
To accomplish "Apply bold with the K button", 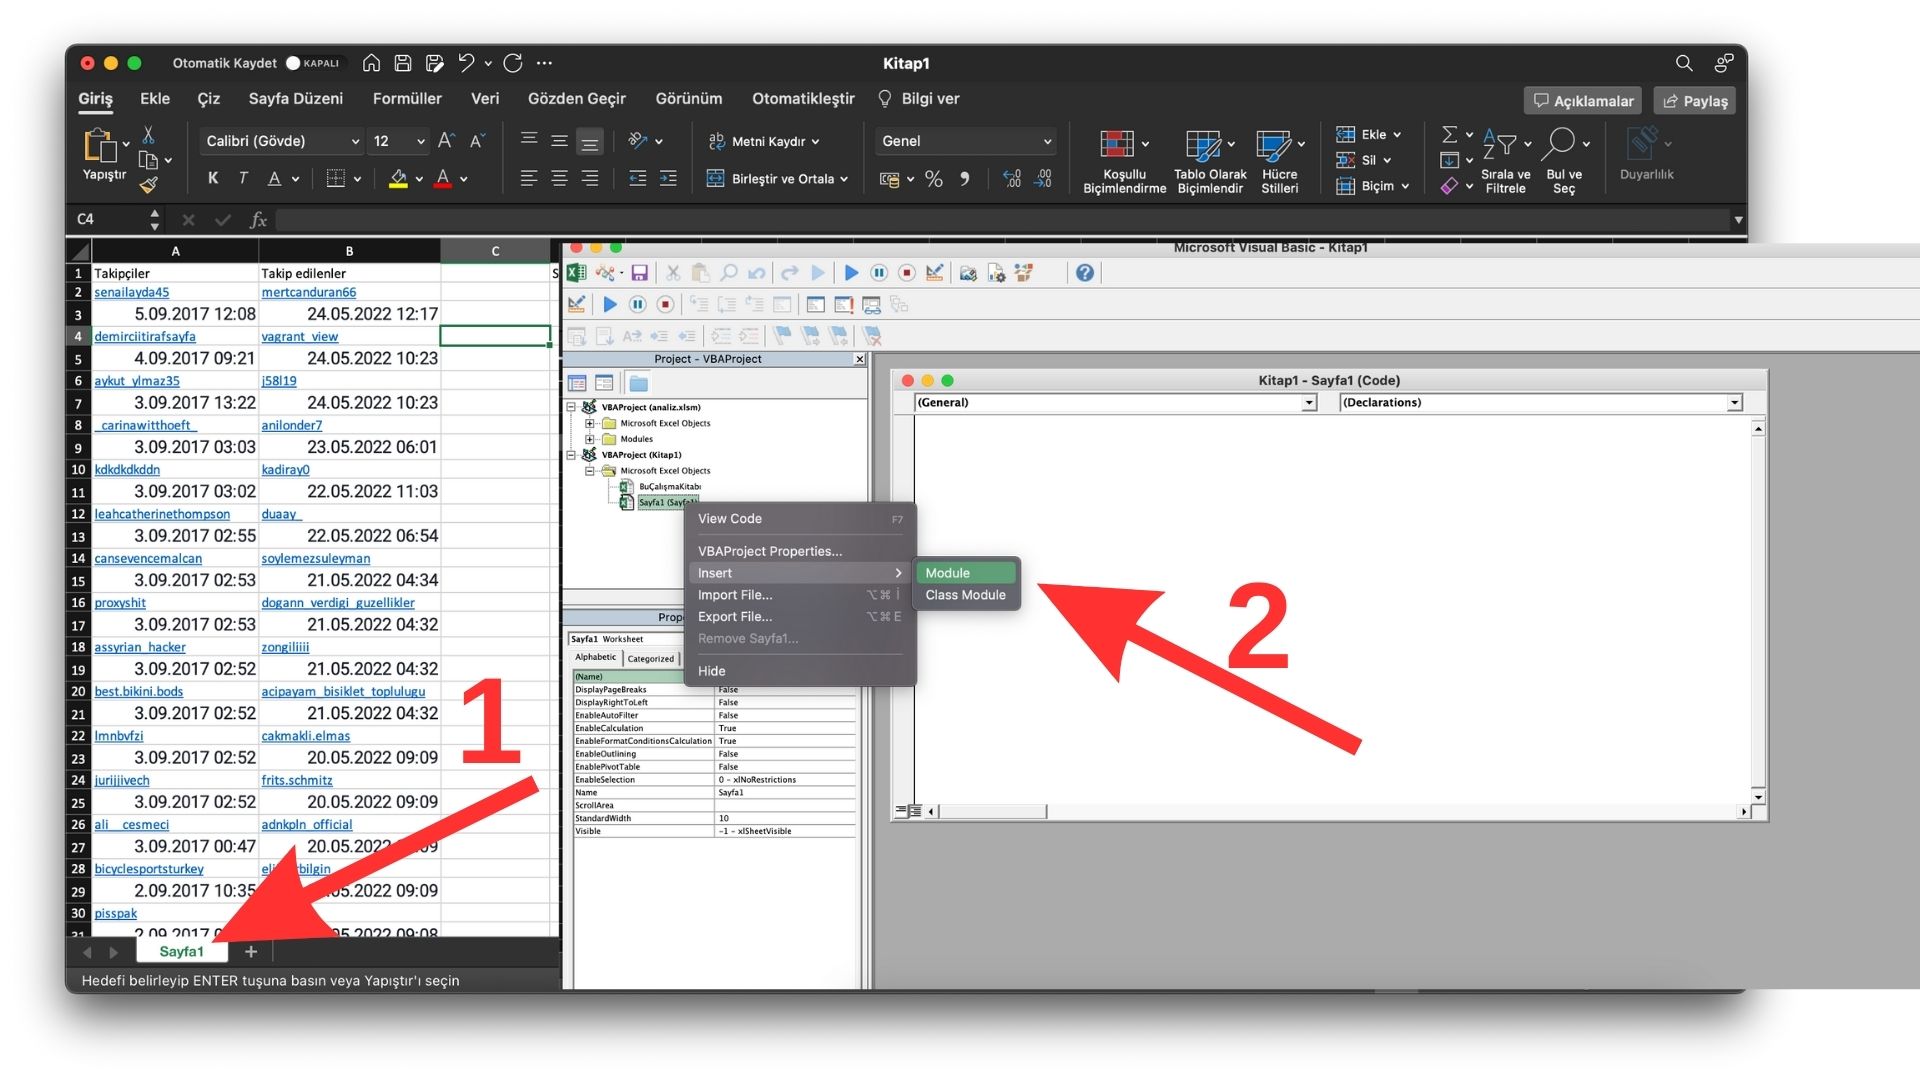I will (x=213, y=178).
